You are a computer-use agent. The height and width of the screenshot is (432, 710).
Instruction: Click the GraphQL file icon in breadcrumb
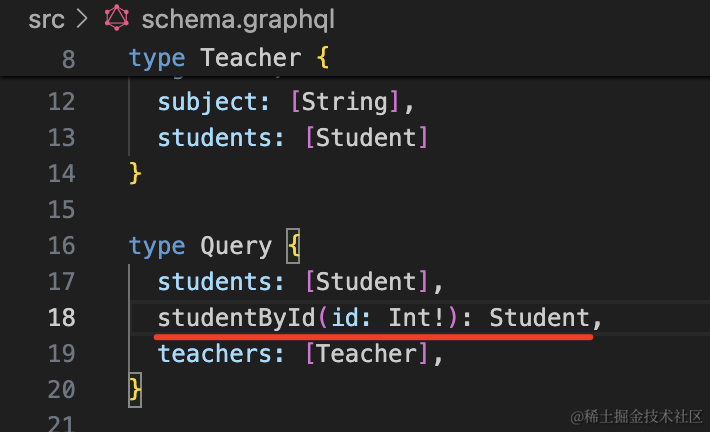pos(119,19)
